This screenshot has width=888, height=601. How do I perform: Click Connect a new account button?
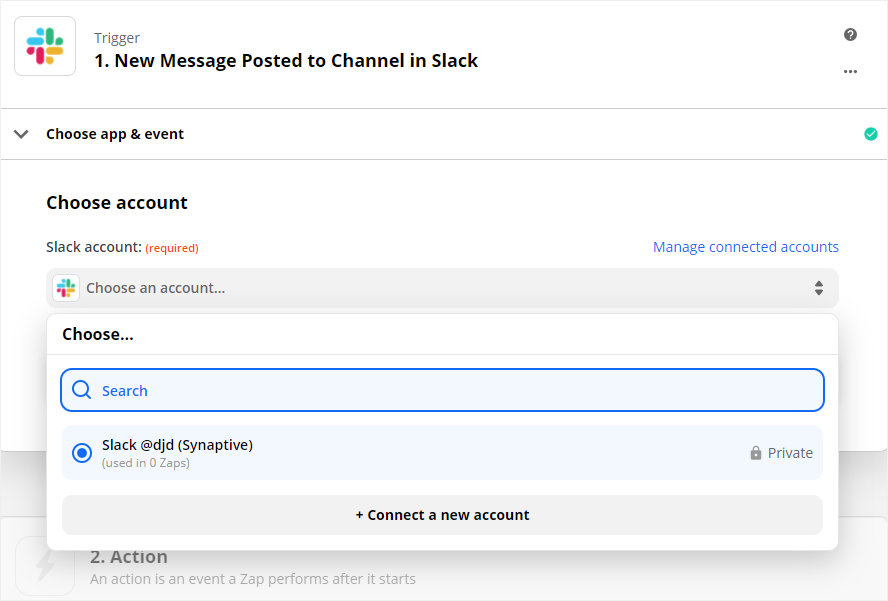point(442,515)
